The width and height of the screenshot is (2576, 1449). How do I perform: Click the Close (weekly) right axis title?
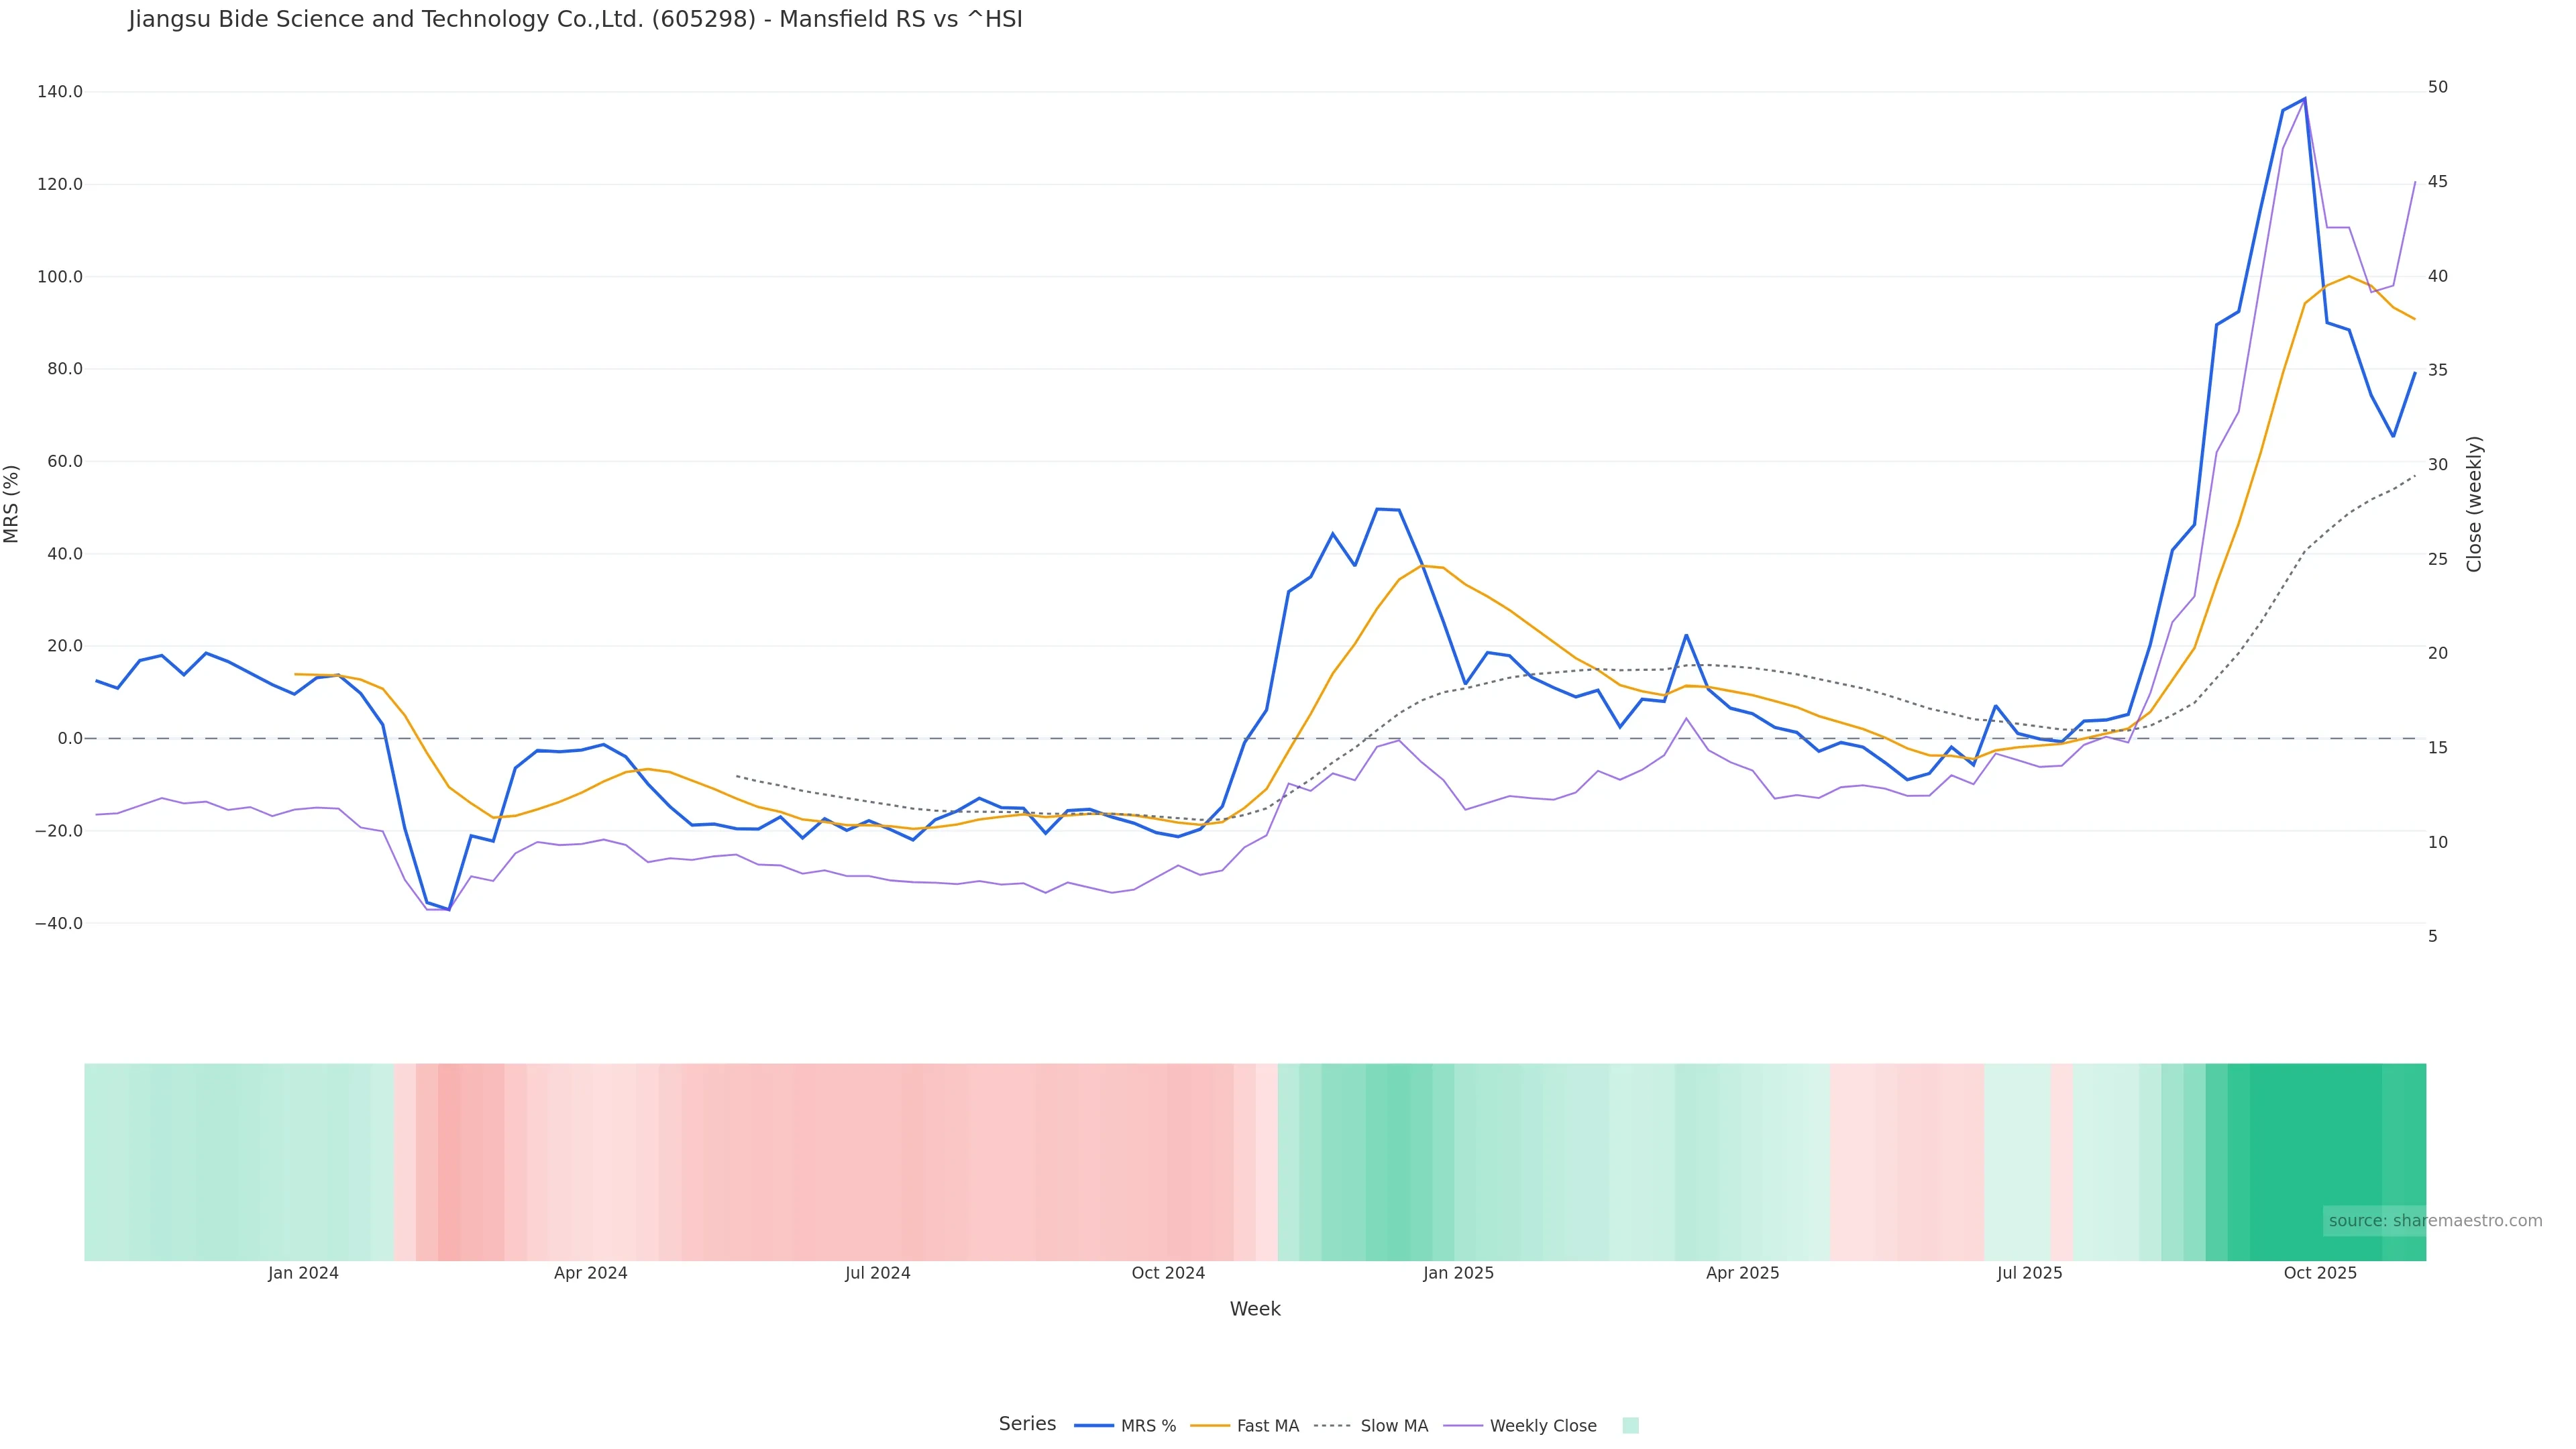2474,504
